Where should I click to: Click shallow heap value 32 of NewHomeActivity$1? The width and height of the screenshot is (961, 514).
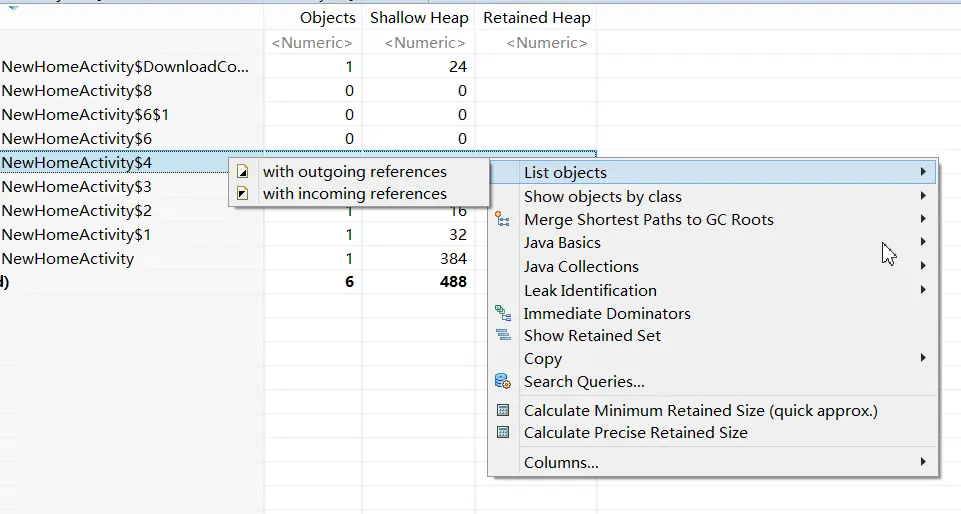(x=458, y=235)
